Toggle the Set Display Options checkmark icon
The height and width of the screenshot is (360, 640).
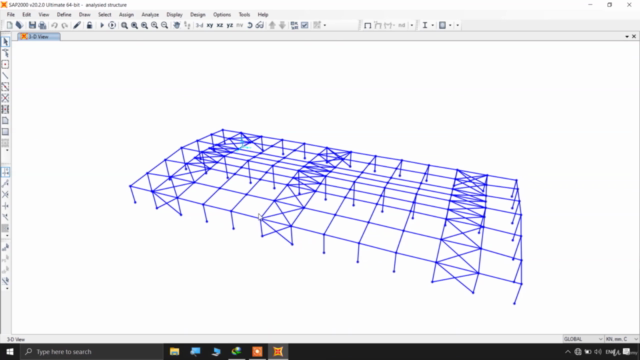pyautogui.click(x=304, y=25)
